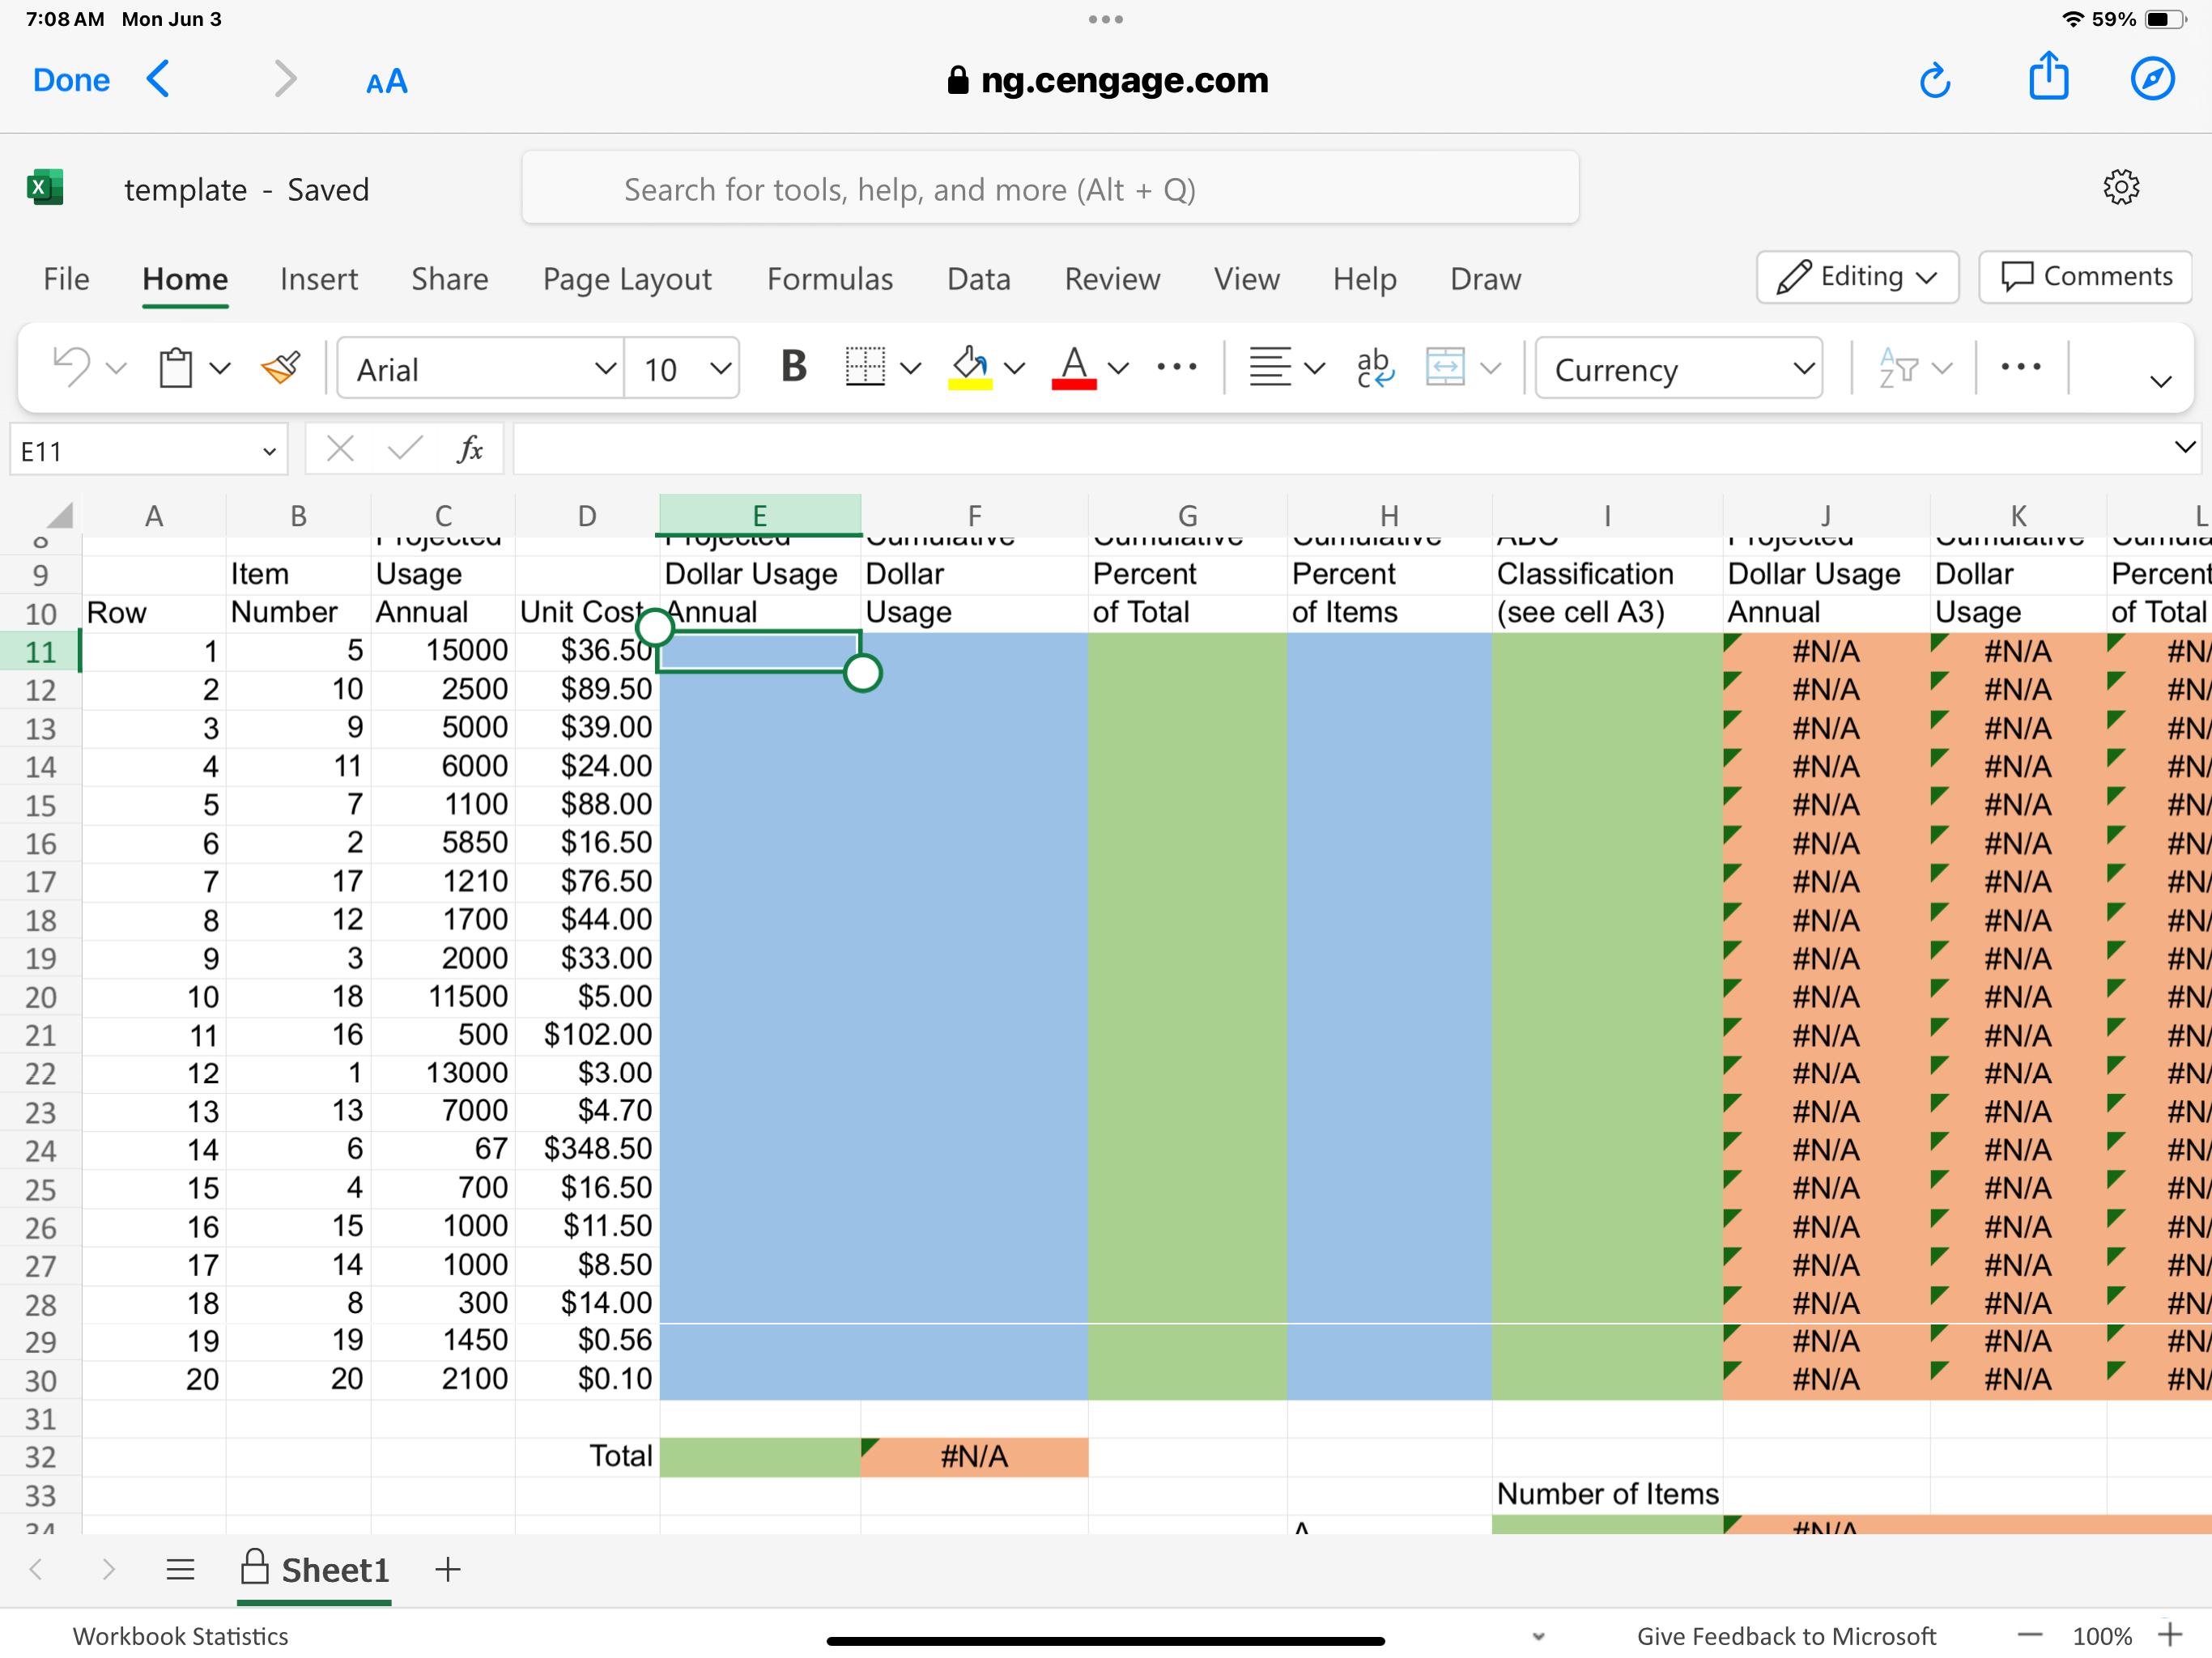The width and height of the screenshot is (2212, 1658).
Task: Open the Formulas ribbon tab
Action: pos(829,279)
